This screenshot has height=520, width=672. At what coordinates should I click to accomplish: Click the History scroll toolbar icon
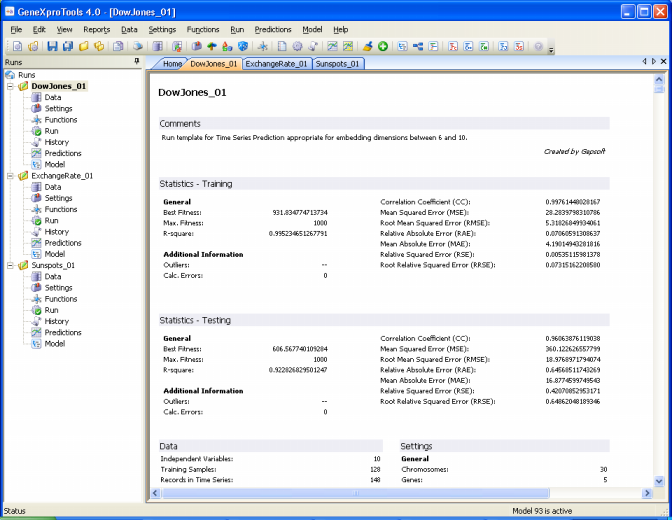click(x=313, y=46)
